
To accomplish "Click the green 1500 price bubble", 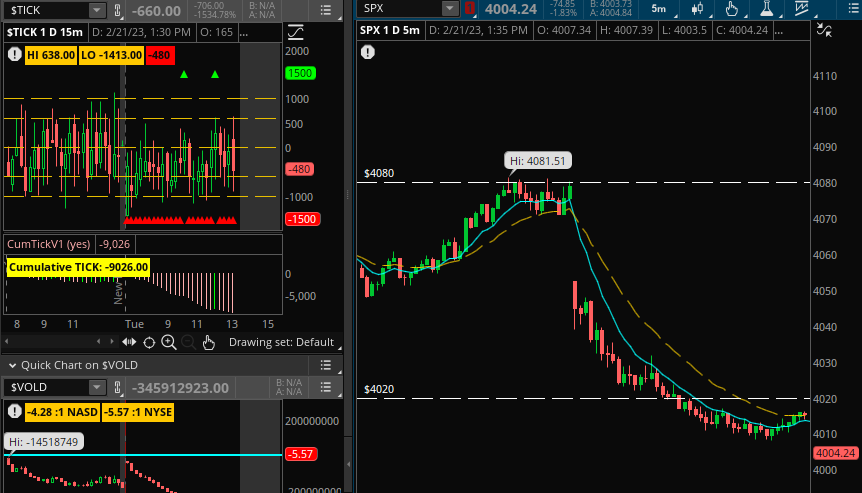I will click(300, 73).
